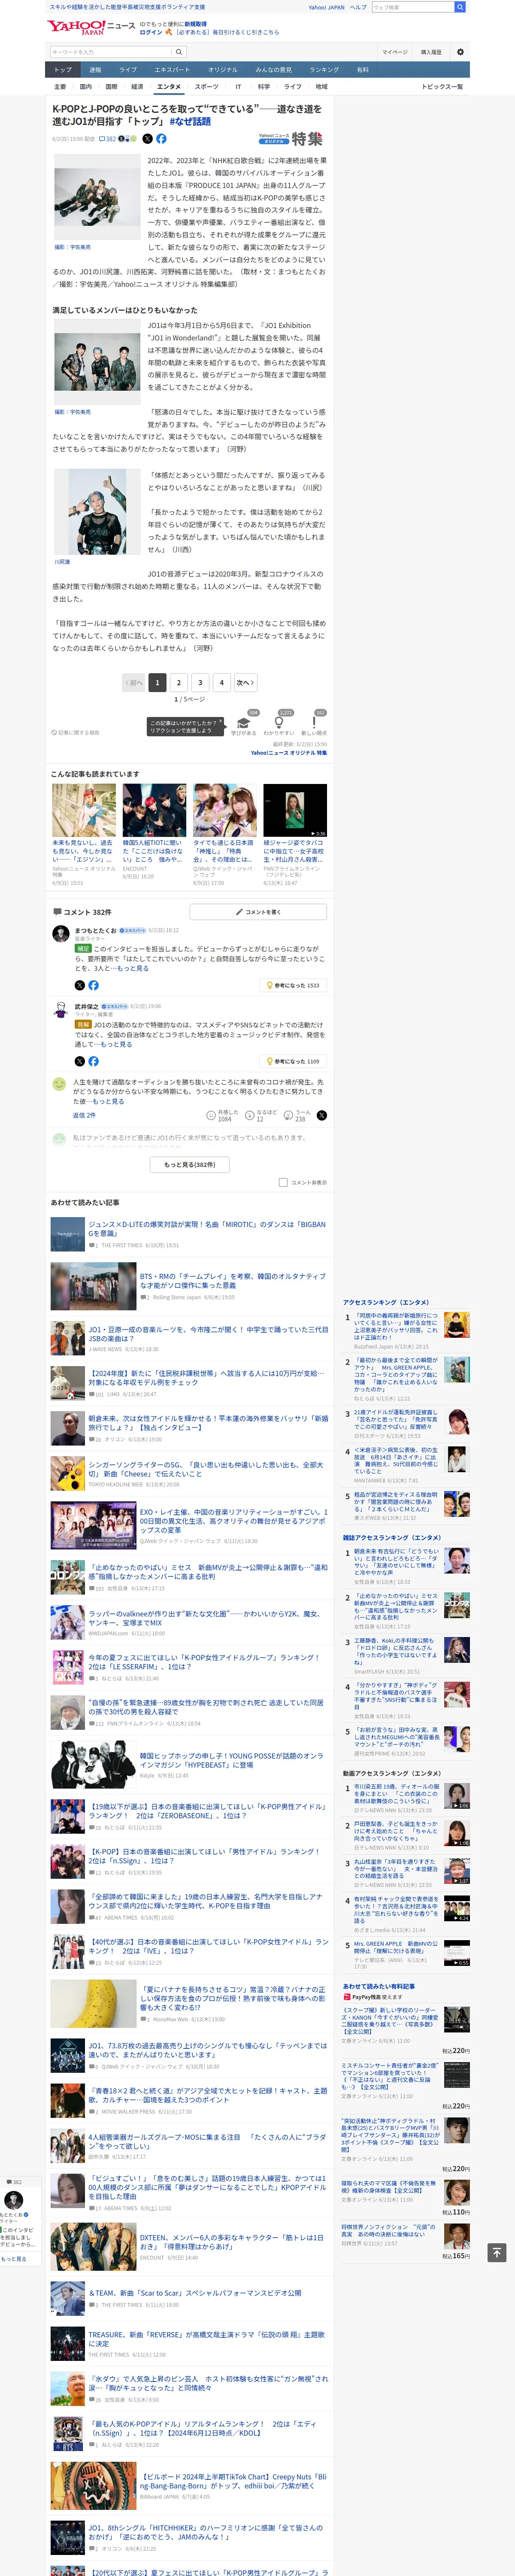Click the 記事に関する報告 report icon link

[76, 732]
